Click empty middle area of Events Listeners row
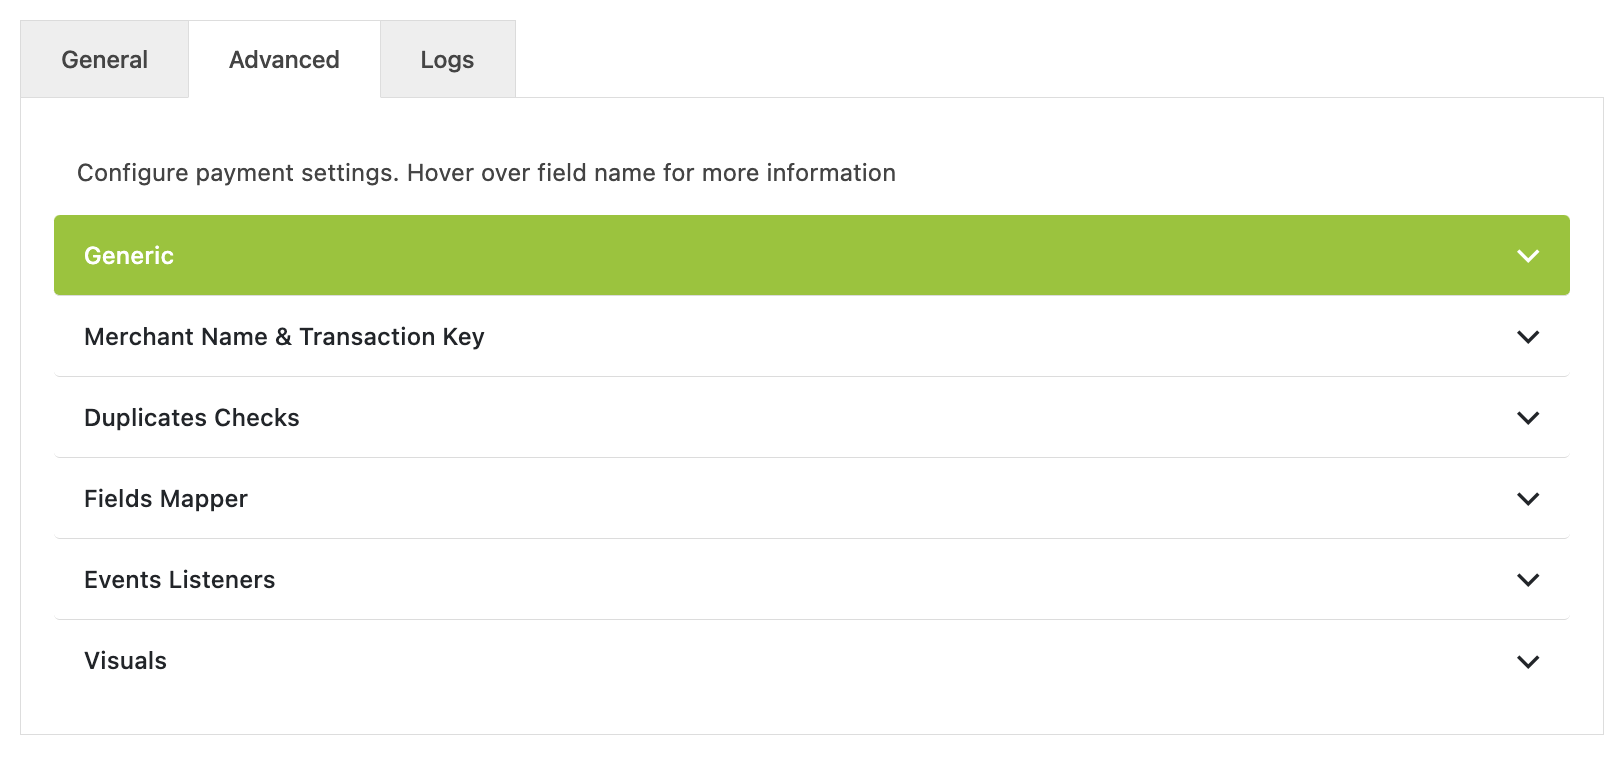The height and width of the screenshot is (772, 1624). 811,580
